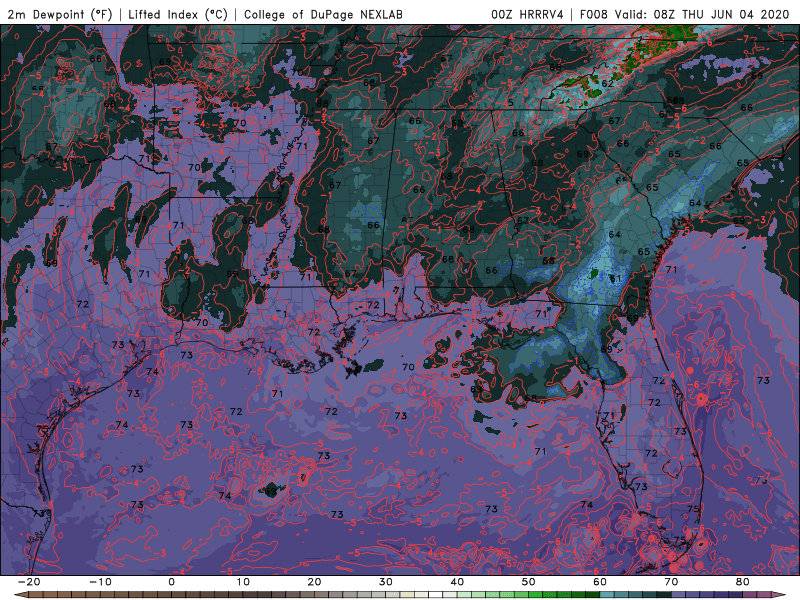
Task: Click the 0 label on the color scale
Action: 171,582
